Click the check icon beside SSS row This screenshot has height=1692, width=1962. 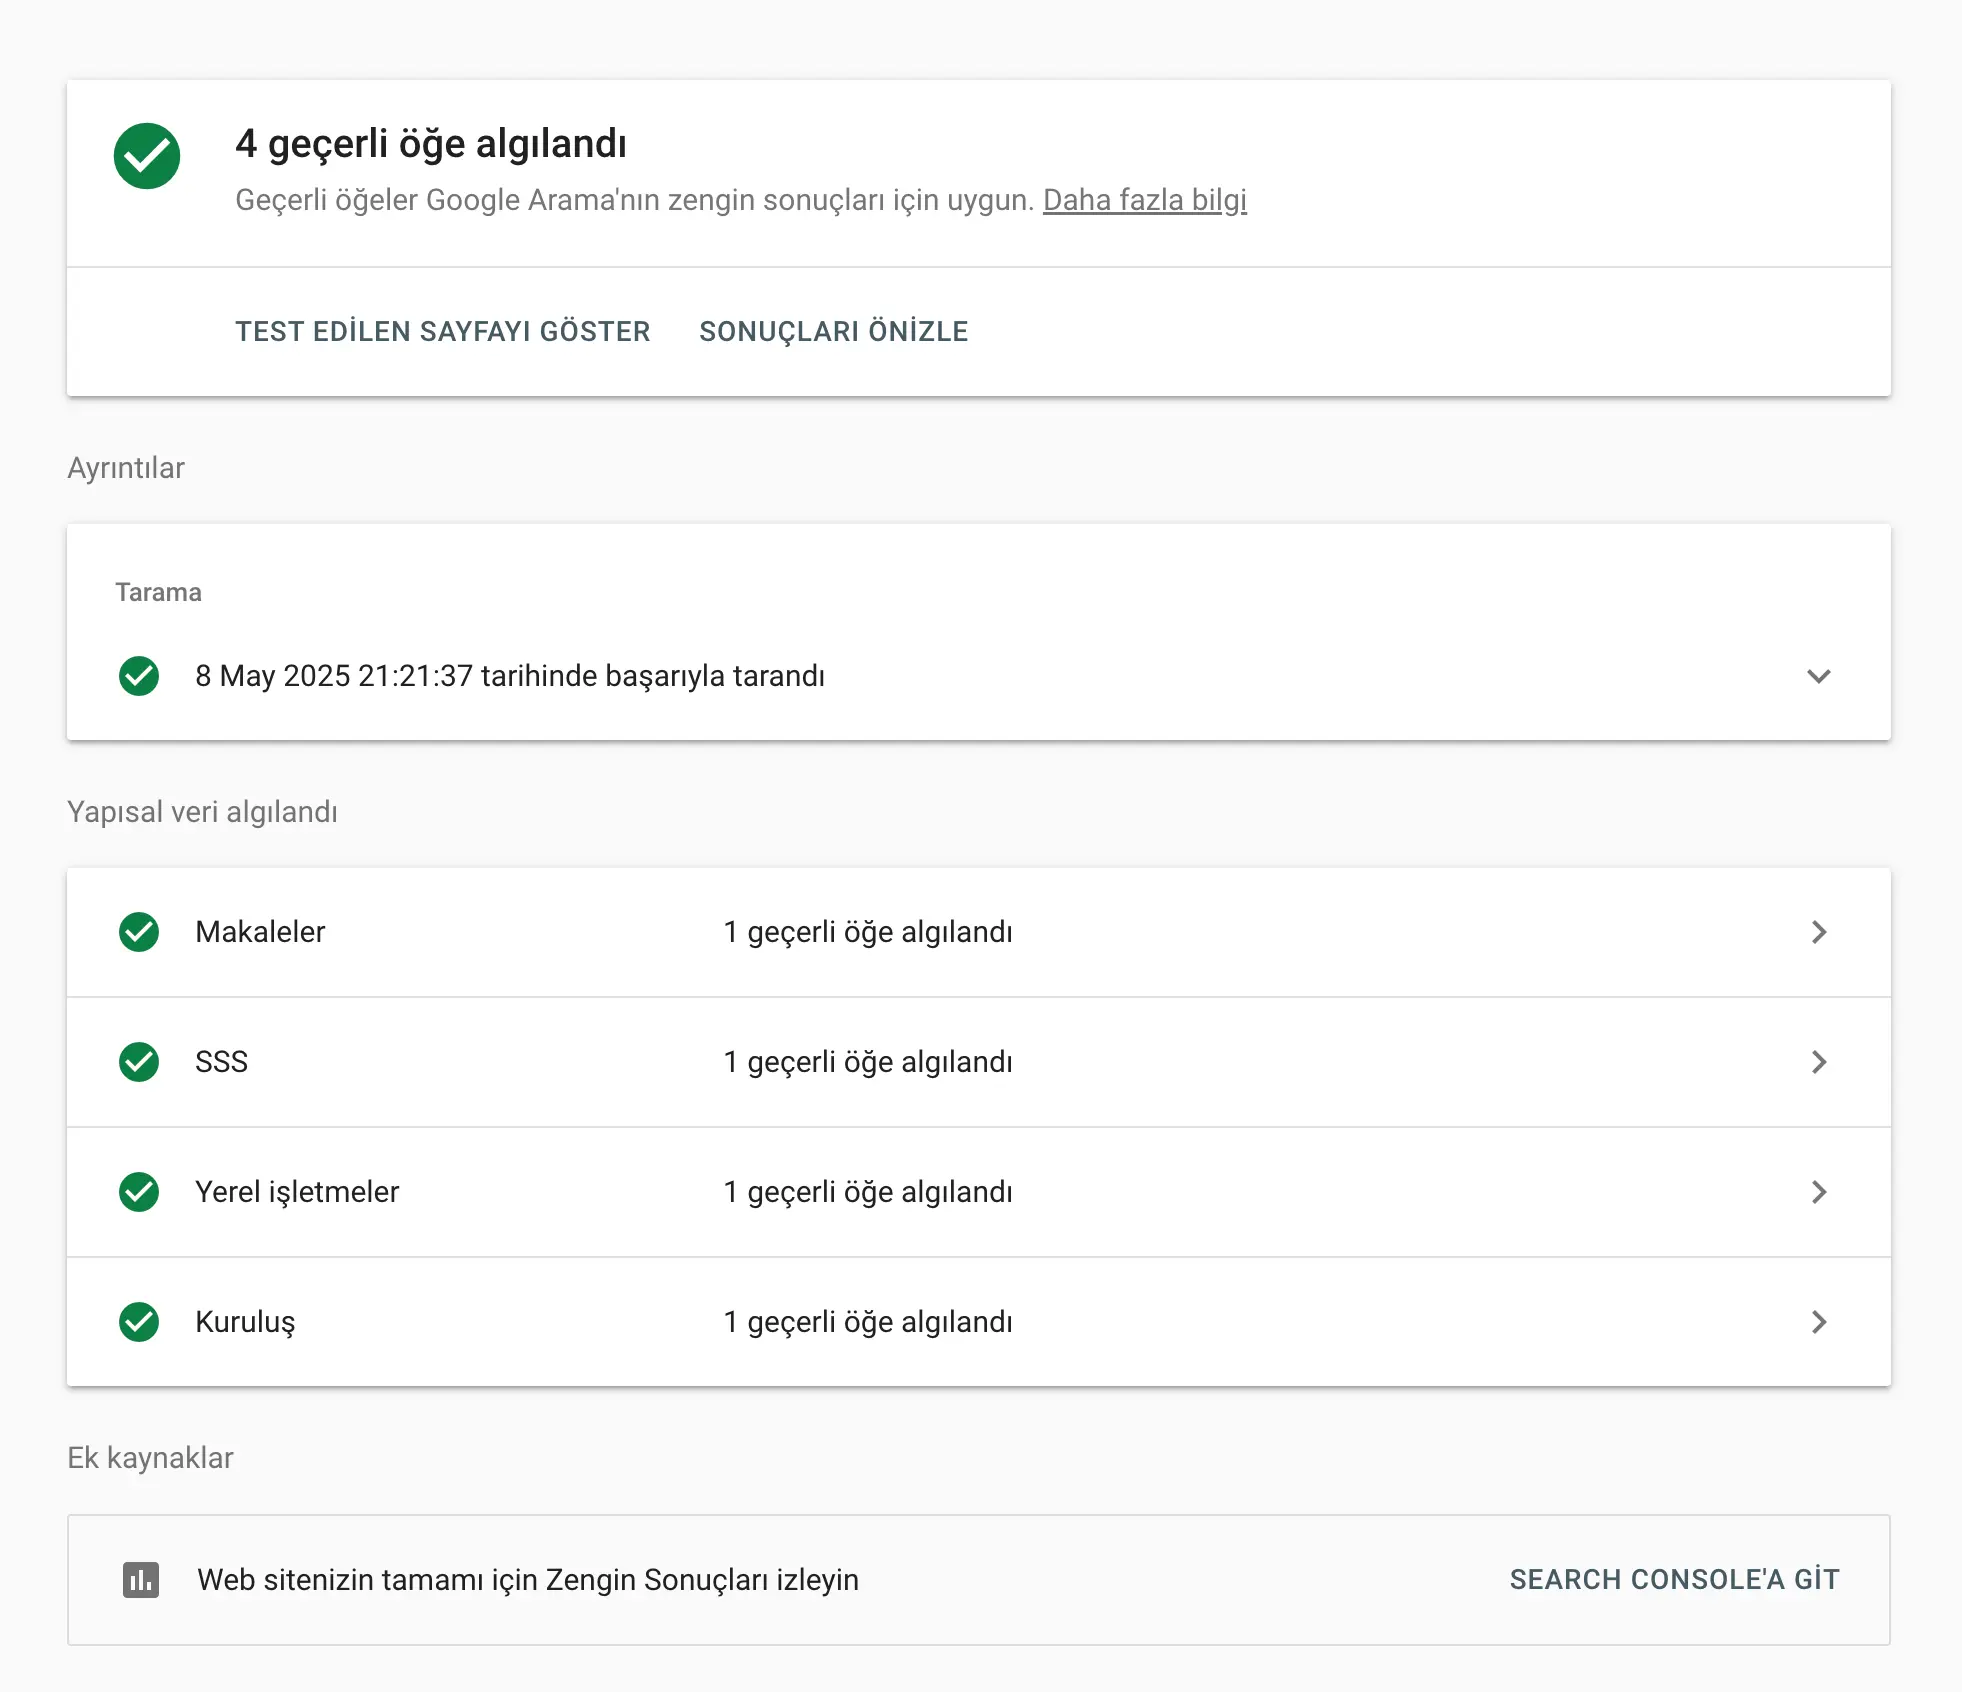coord(138,1062)
